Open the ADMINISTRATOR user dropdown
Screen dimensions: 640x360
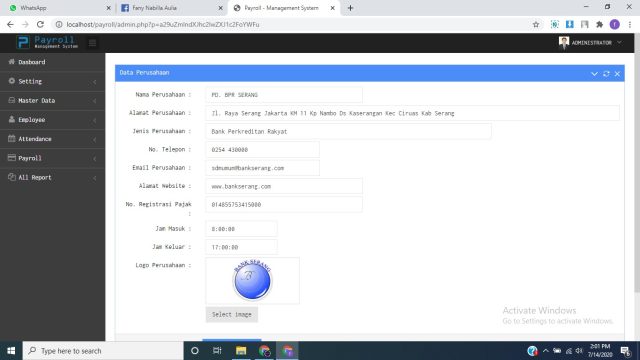pos(591,42)
